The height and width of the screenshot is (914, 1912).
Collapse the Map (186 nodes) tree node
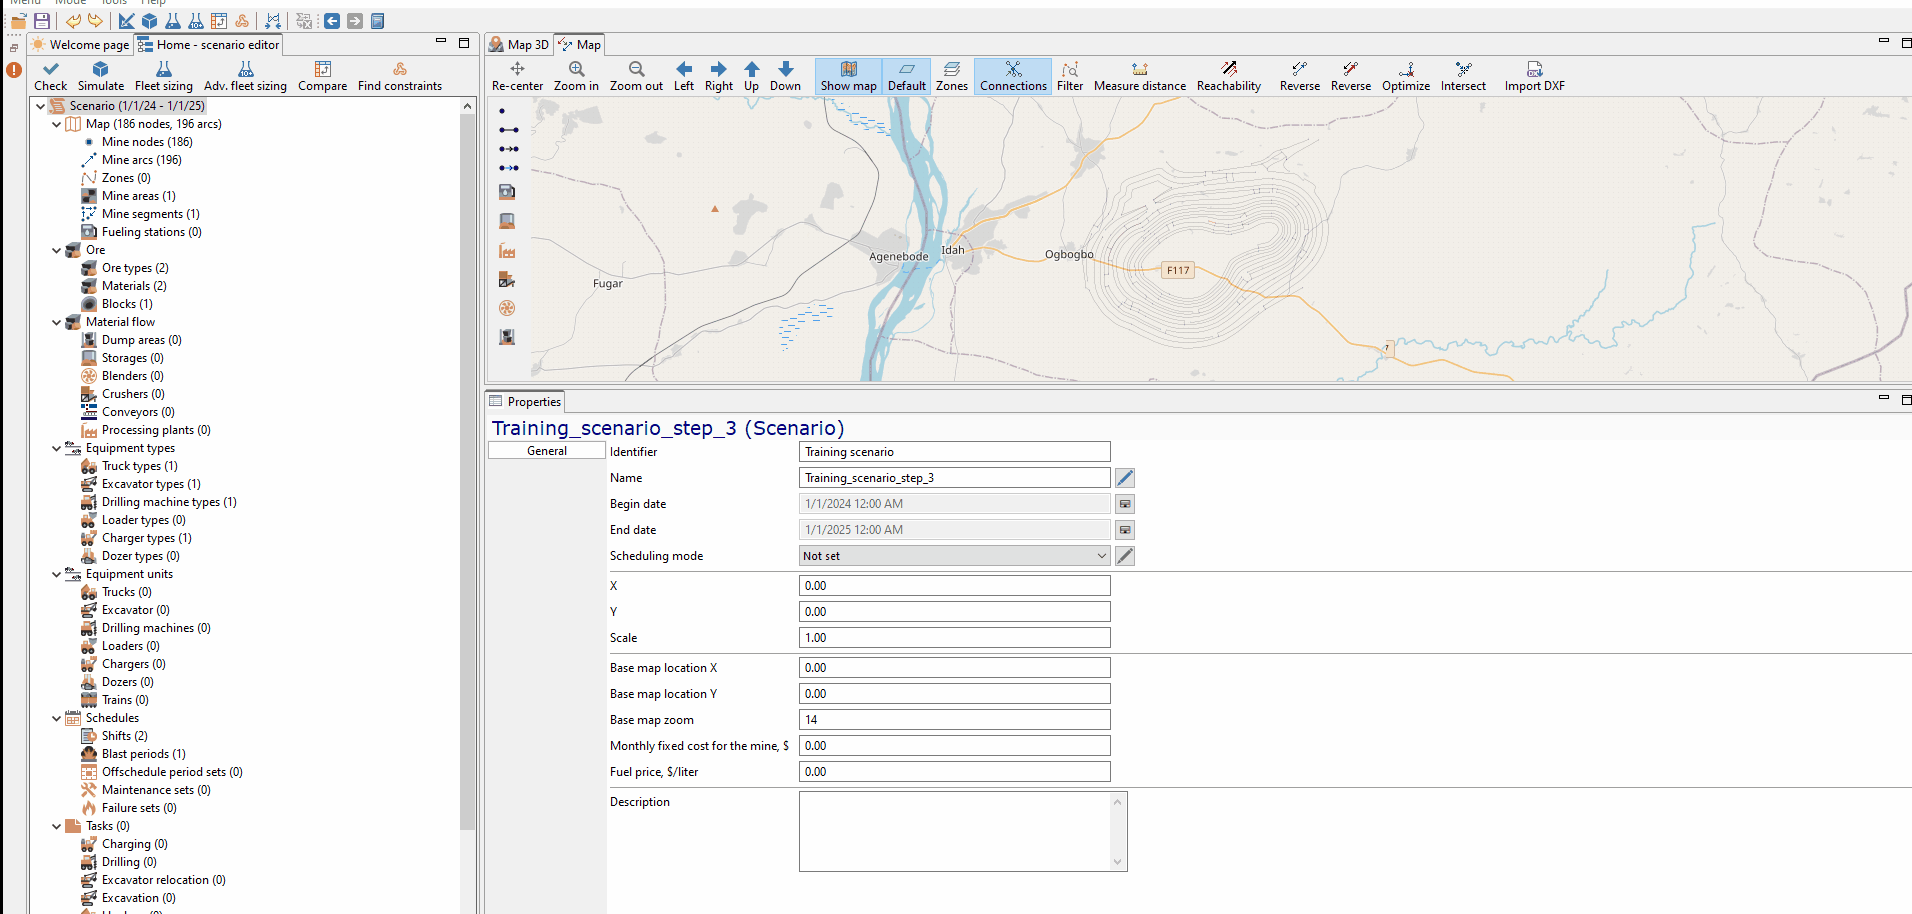56,124
